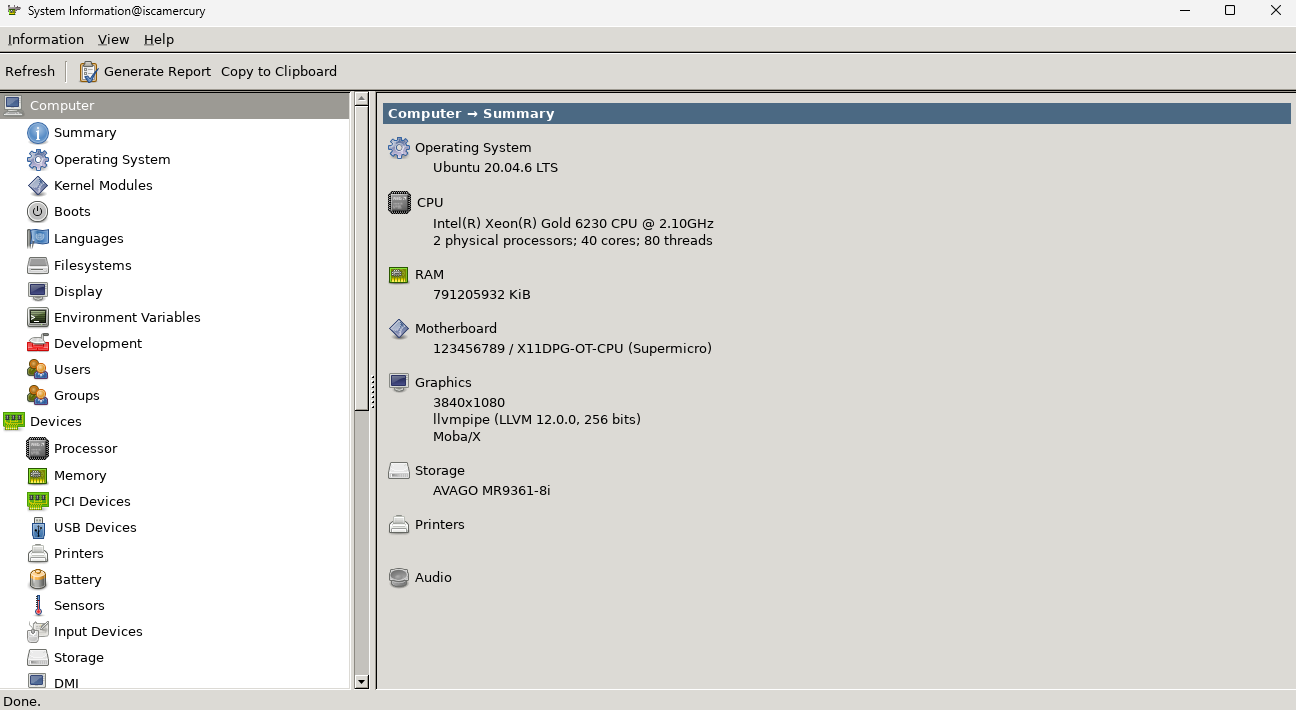
Task: Click the 3840x1080 resolution text
Action: [x=469, y=402]
